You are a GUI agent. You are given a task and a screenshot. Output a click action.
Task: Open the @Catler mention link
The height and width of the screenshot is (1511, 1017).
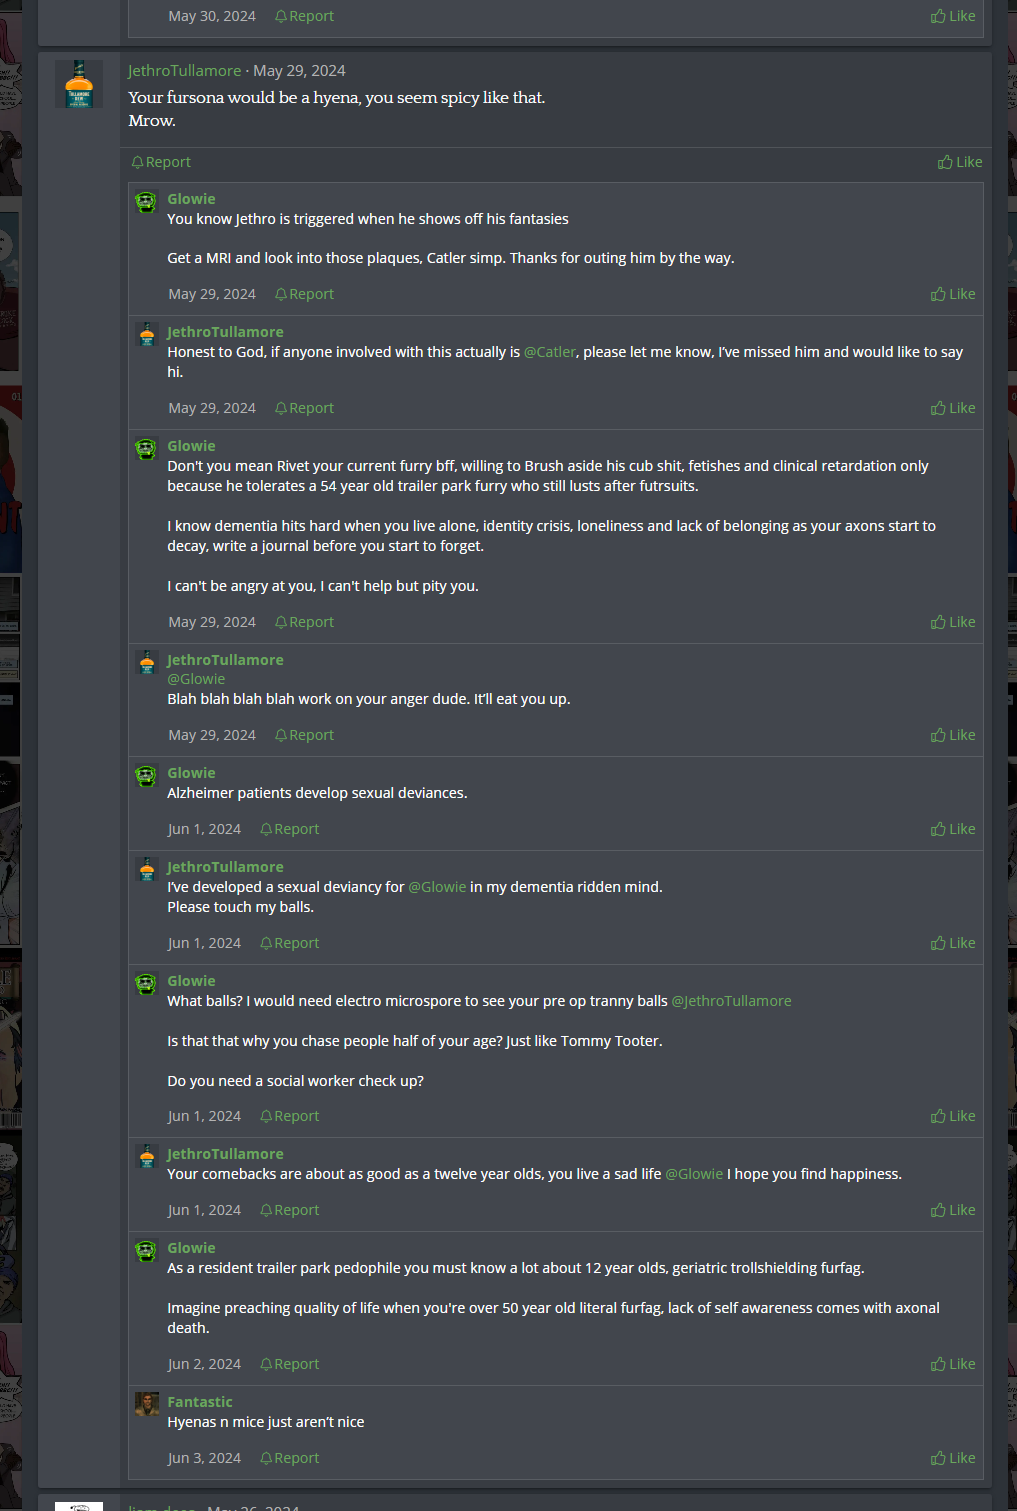550,352
